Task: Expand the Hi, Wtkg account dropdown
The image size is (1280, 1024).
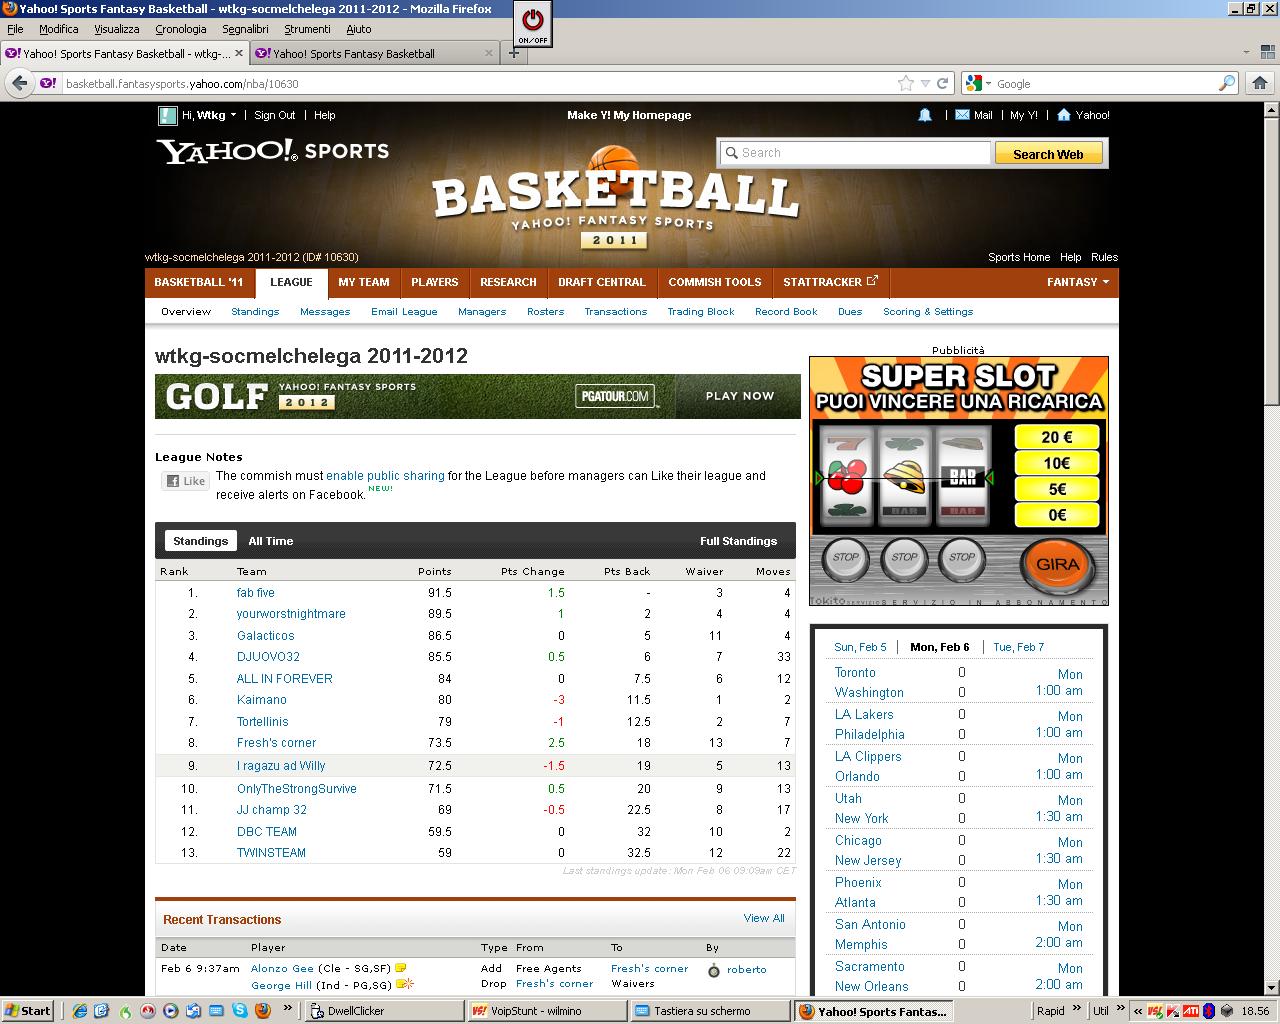Action: [233, 115]
